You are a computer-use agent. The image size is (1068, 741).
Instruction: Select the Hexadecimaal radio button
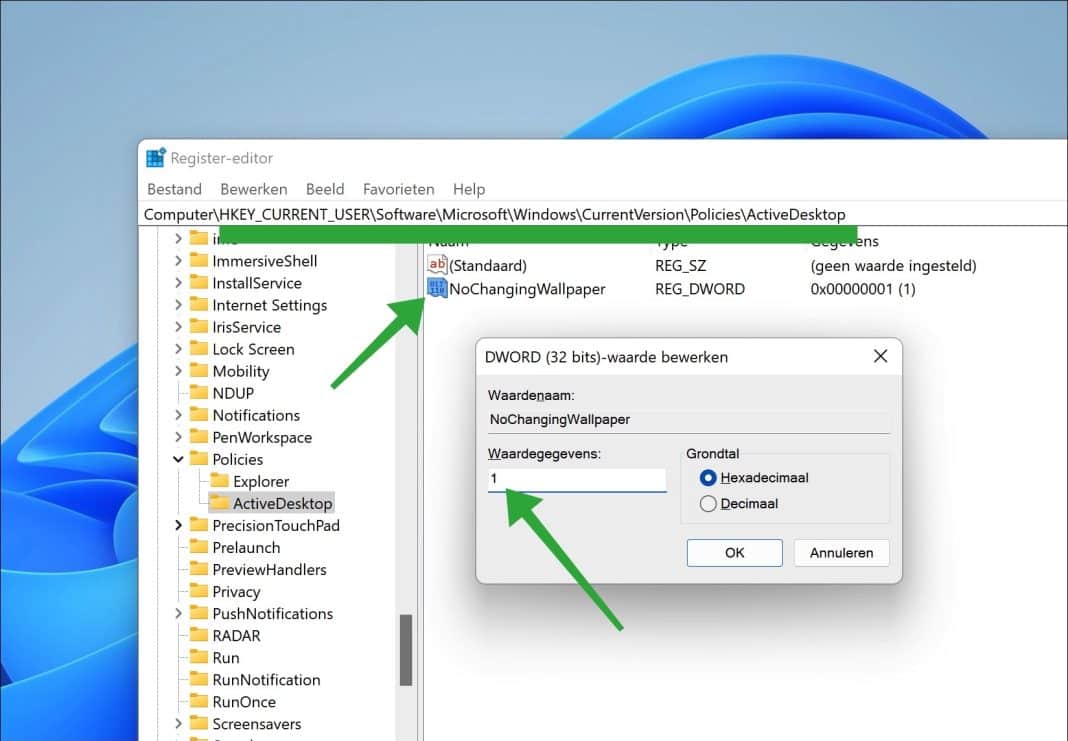click(710, 477)
